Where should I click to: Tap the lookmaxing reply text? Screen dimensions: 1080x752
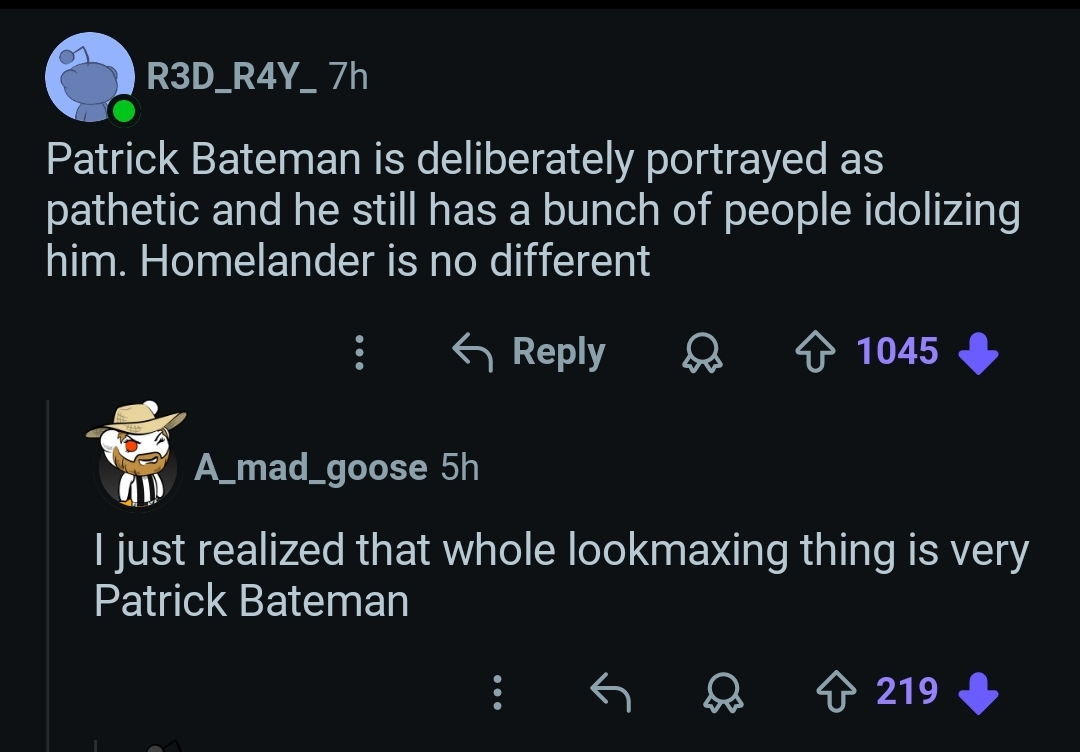(x=560, y=576)
